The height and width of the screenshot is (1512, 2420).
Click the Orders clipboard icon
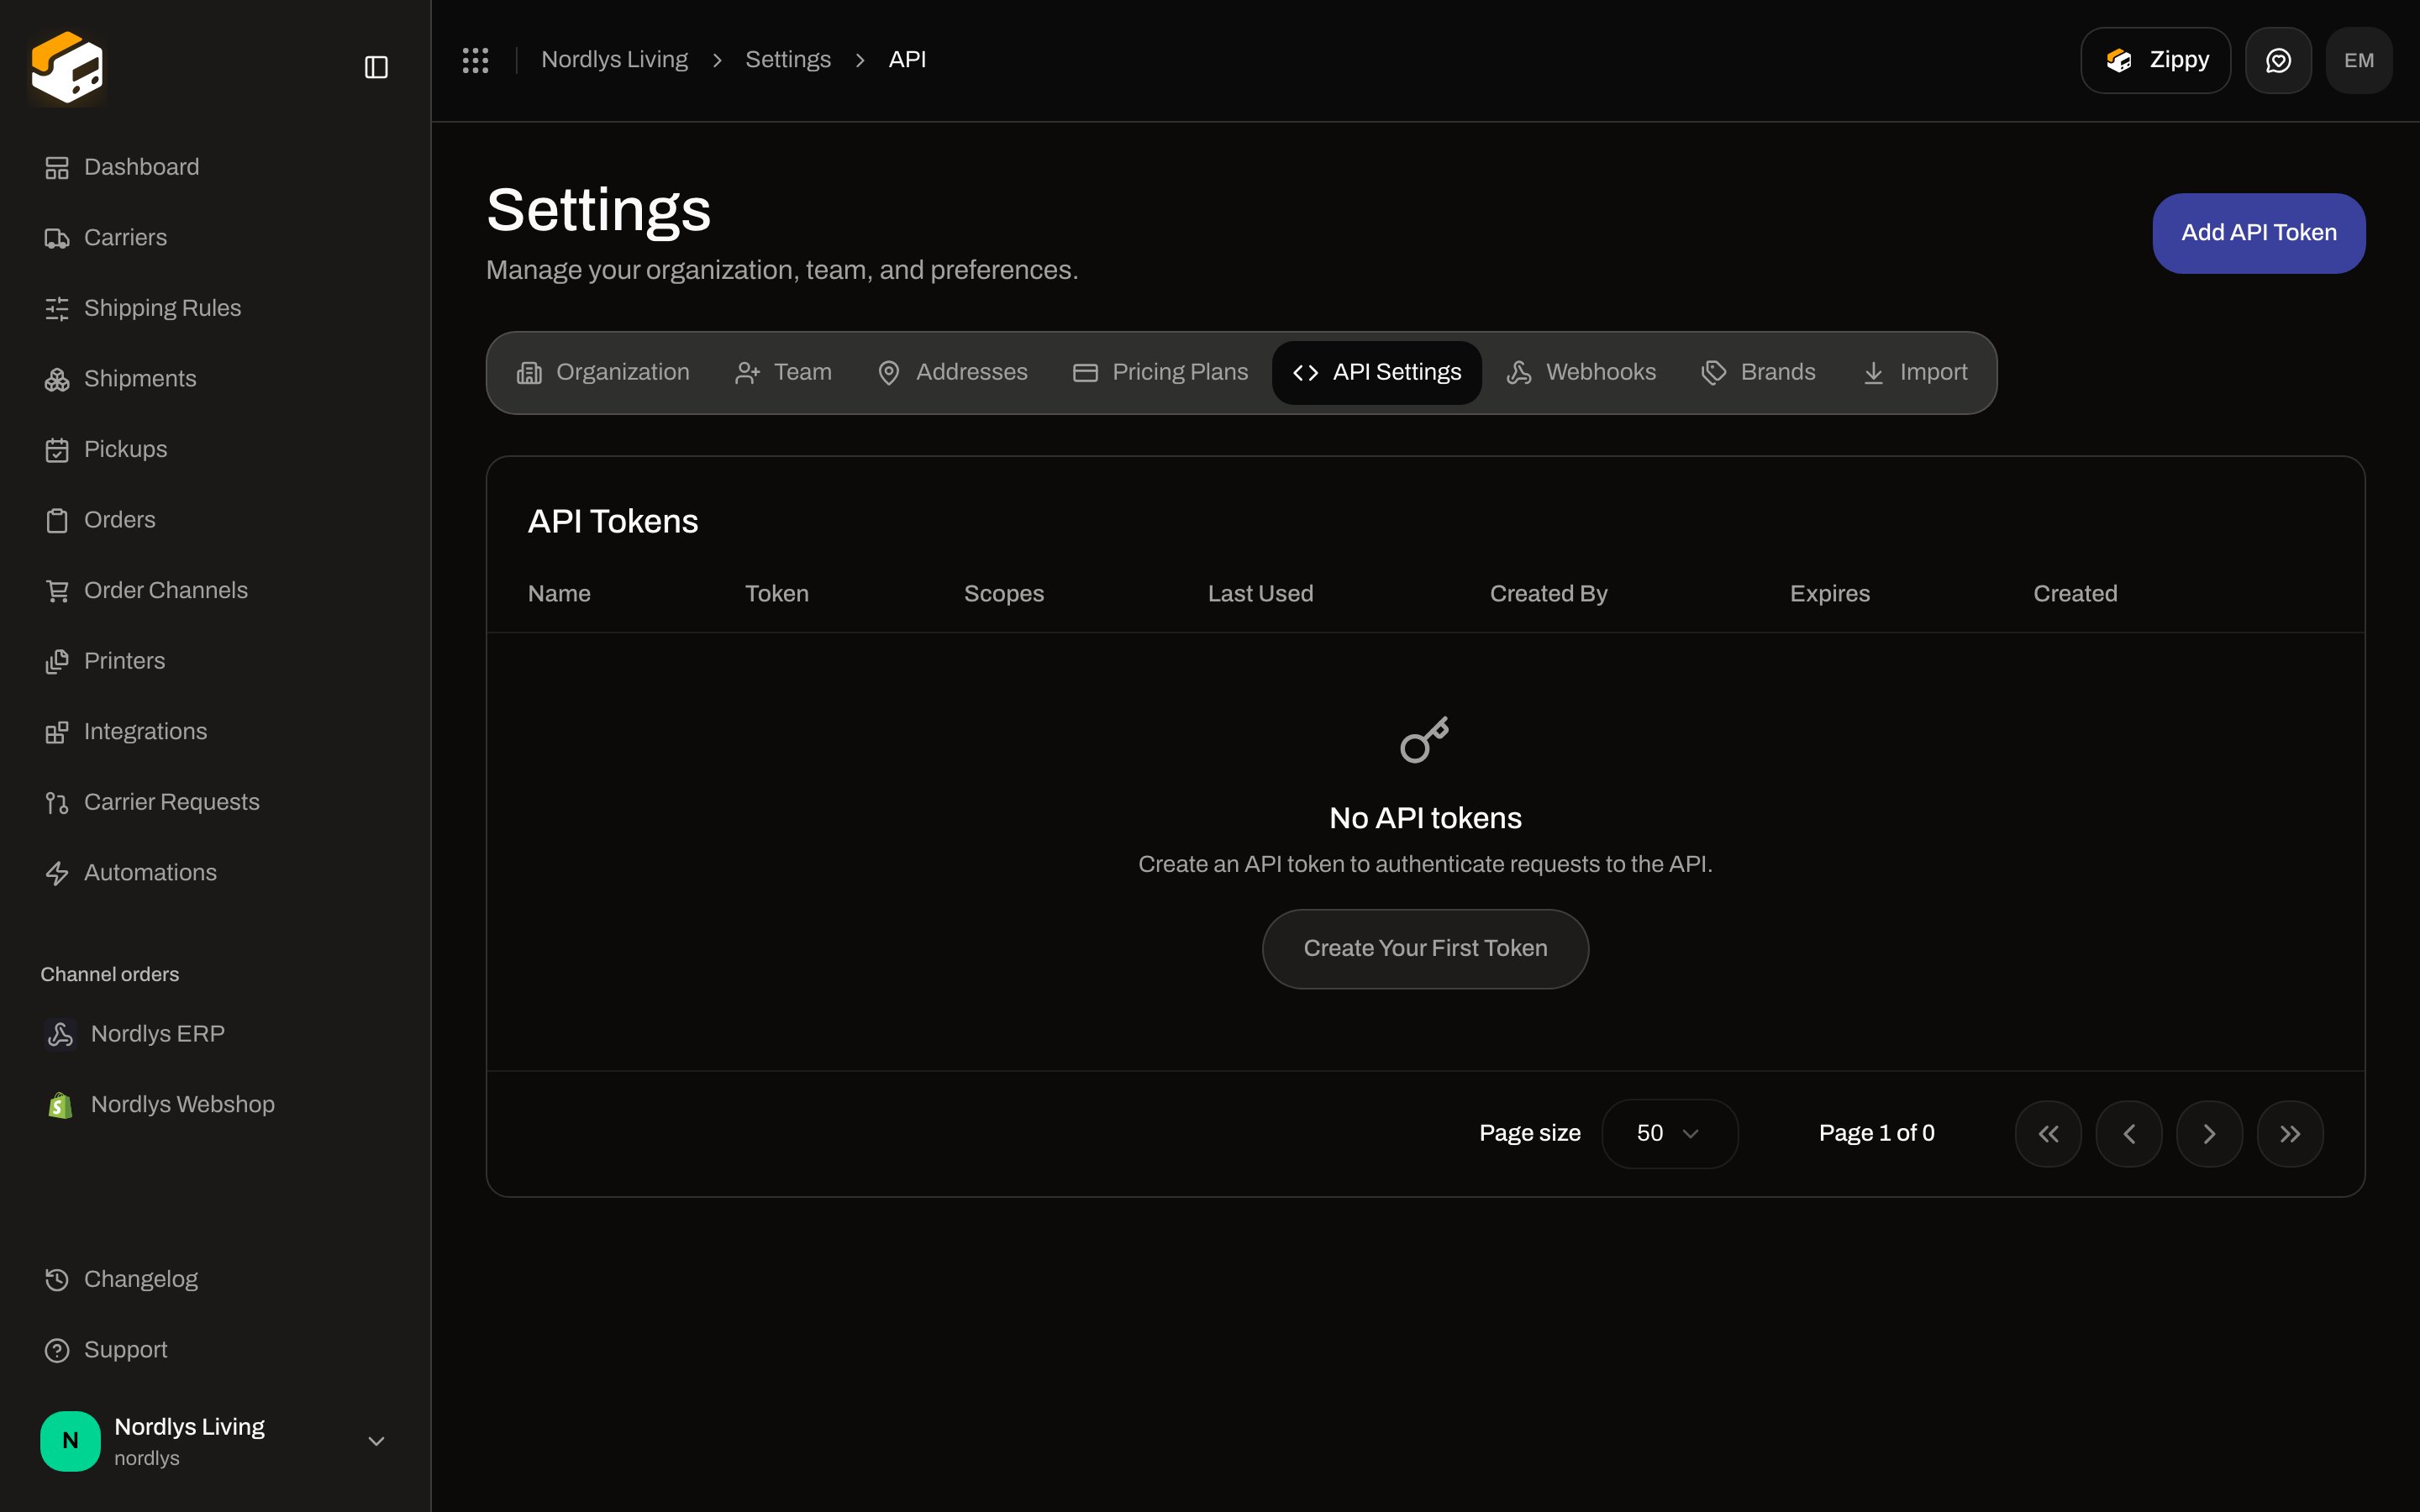pyautogui.click(x=57, y=520)
